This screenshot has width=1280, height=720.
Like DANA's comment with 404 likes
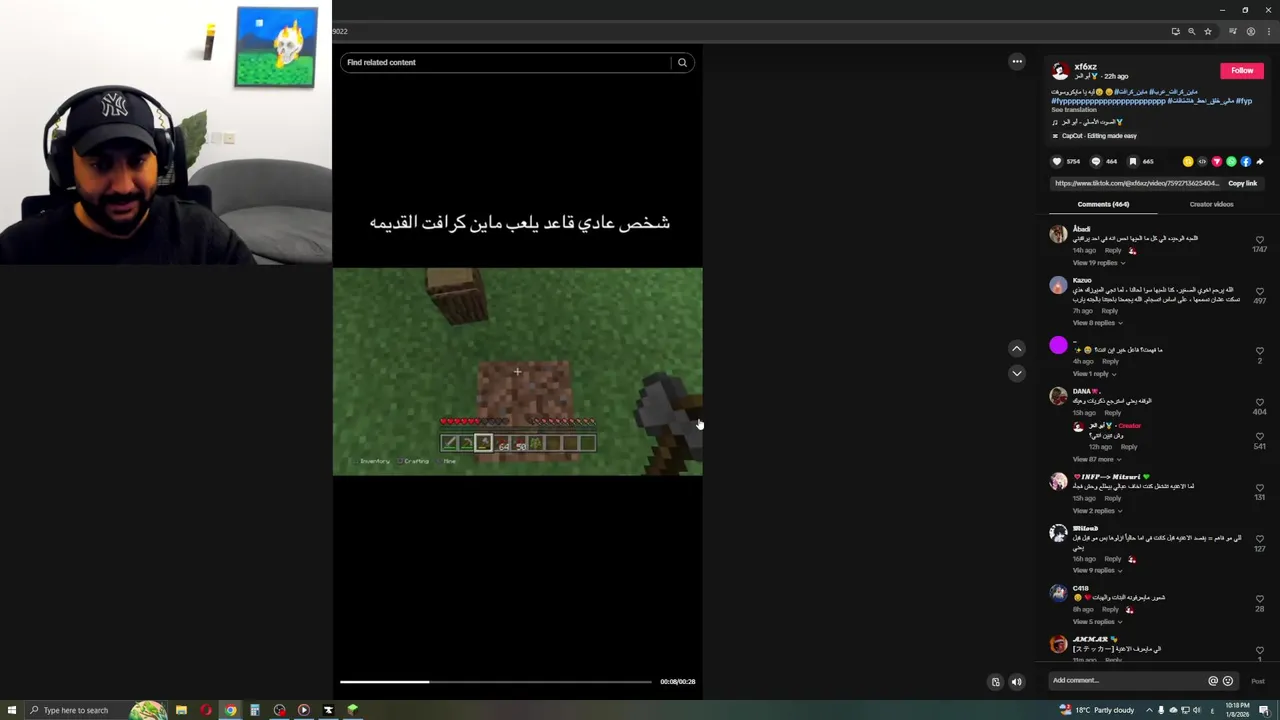(x=1259, y=402)
